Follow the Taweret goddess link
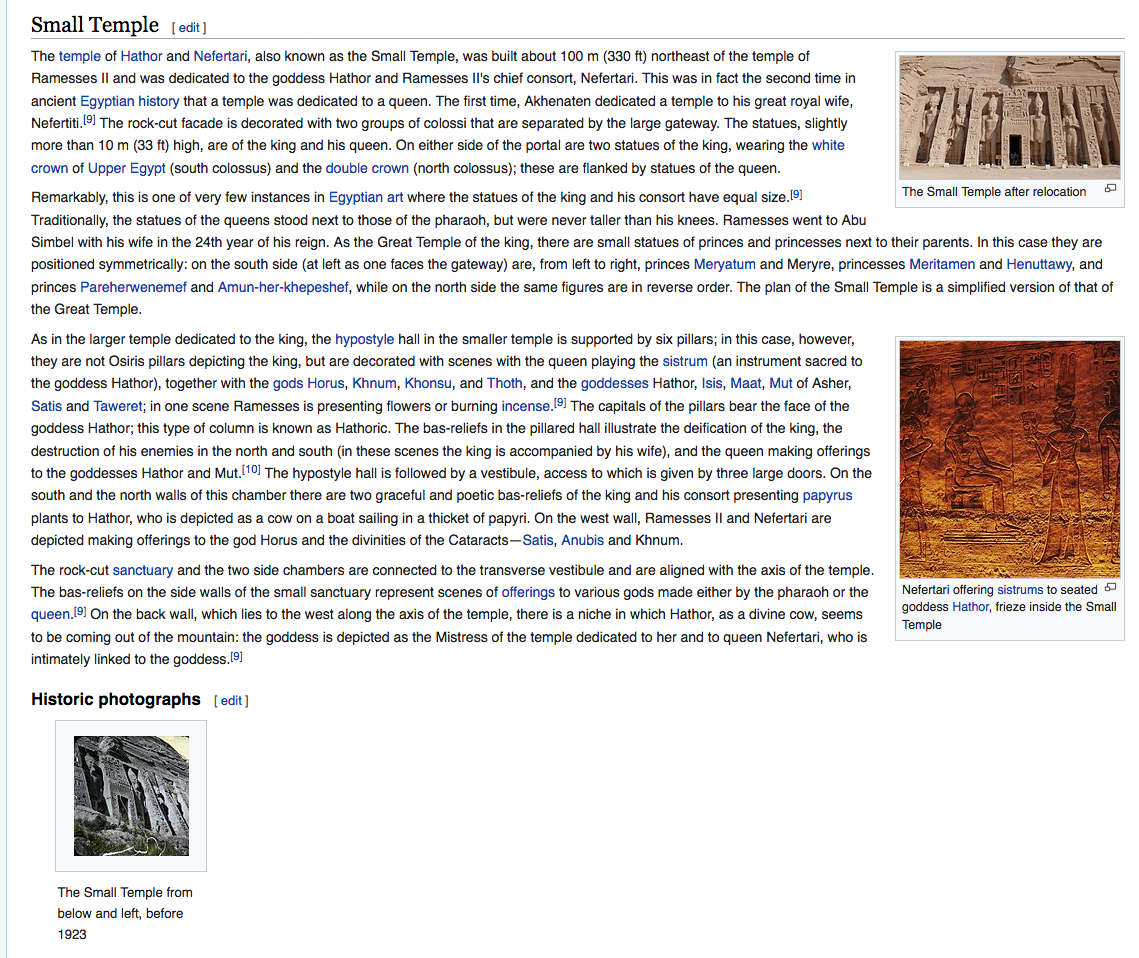The height and width of the screenshot is (958, 1139). 118,406
